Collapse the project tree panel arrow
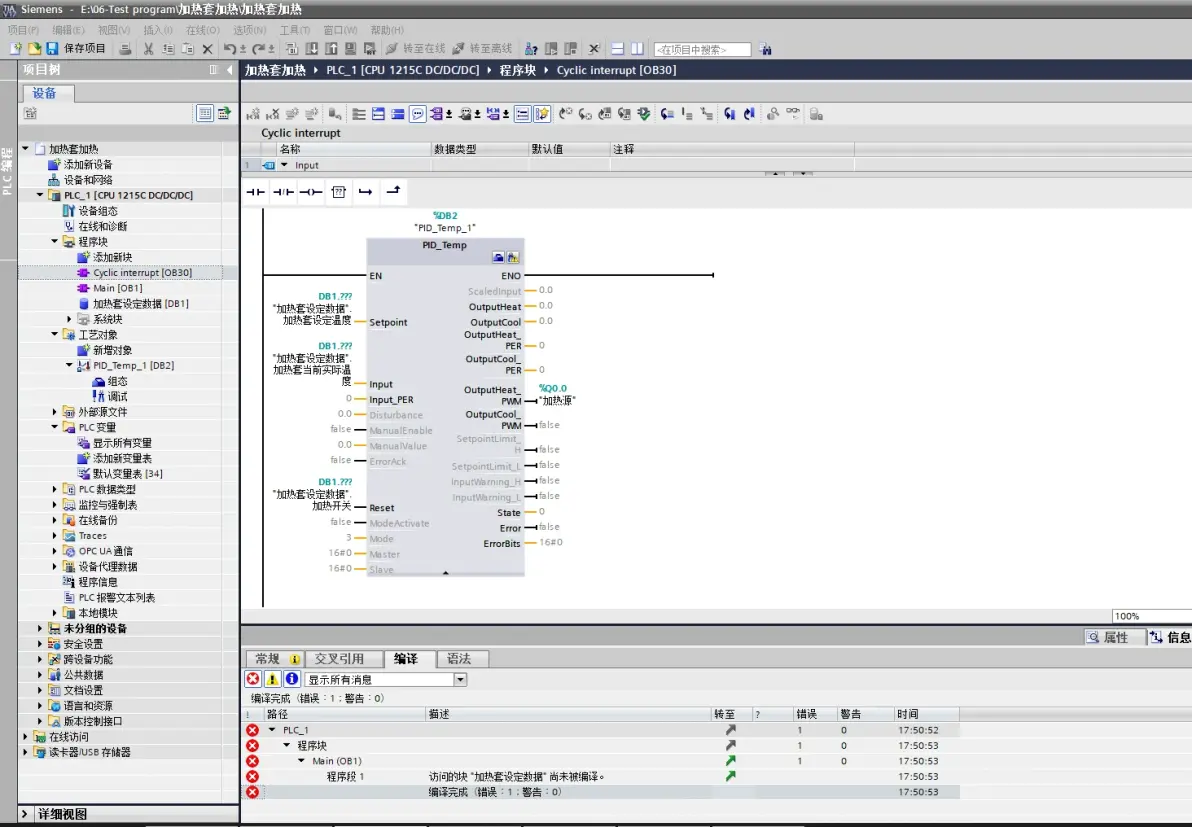This screenshot has height=827, width=1192. 229,70
